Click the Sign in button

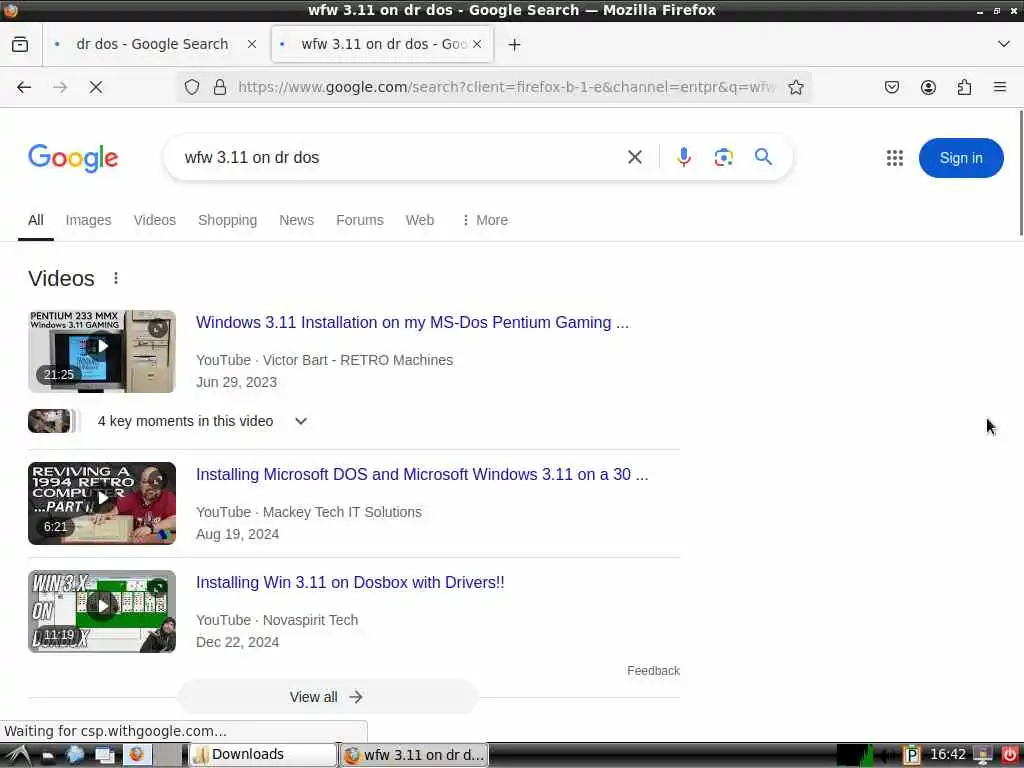[961, 157]
